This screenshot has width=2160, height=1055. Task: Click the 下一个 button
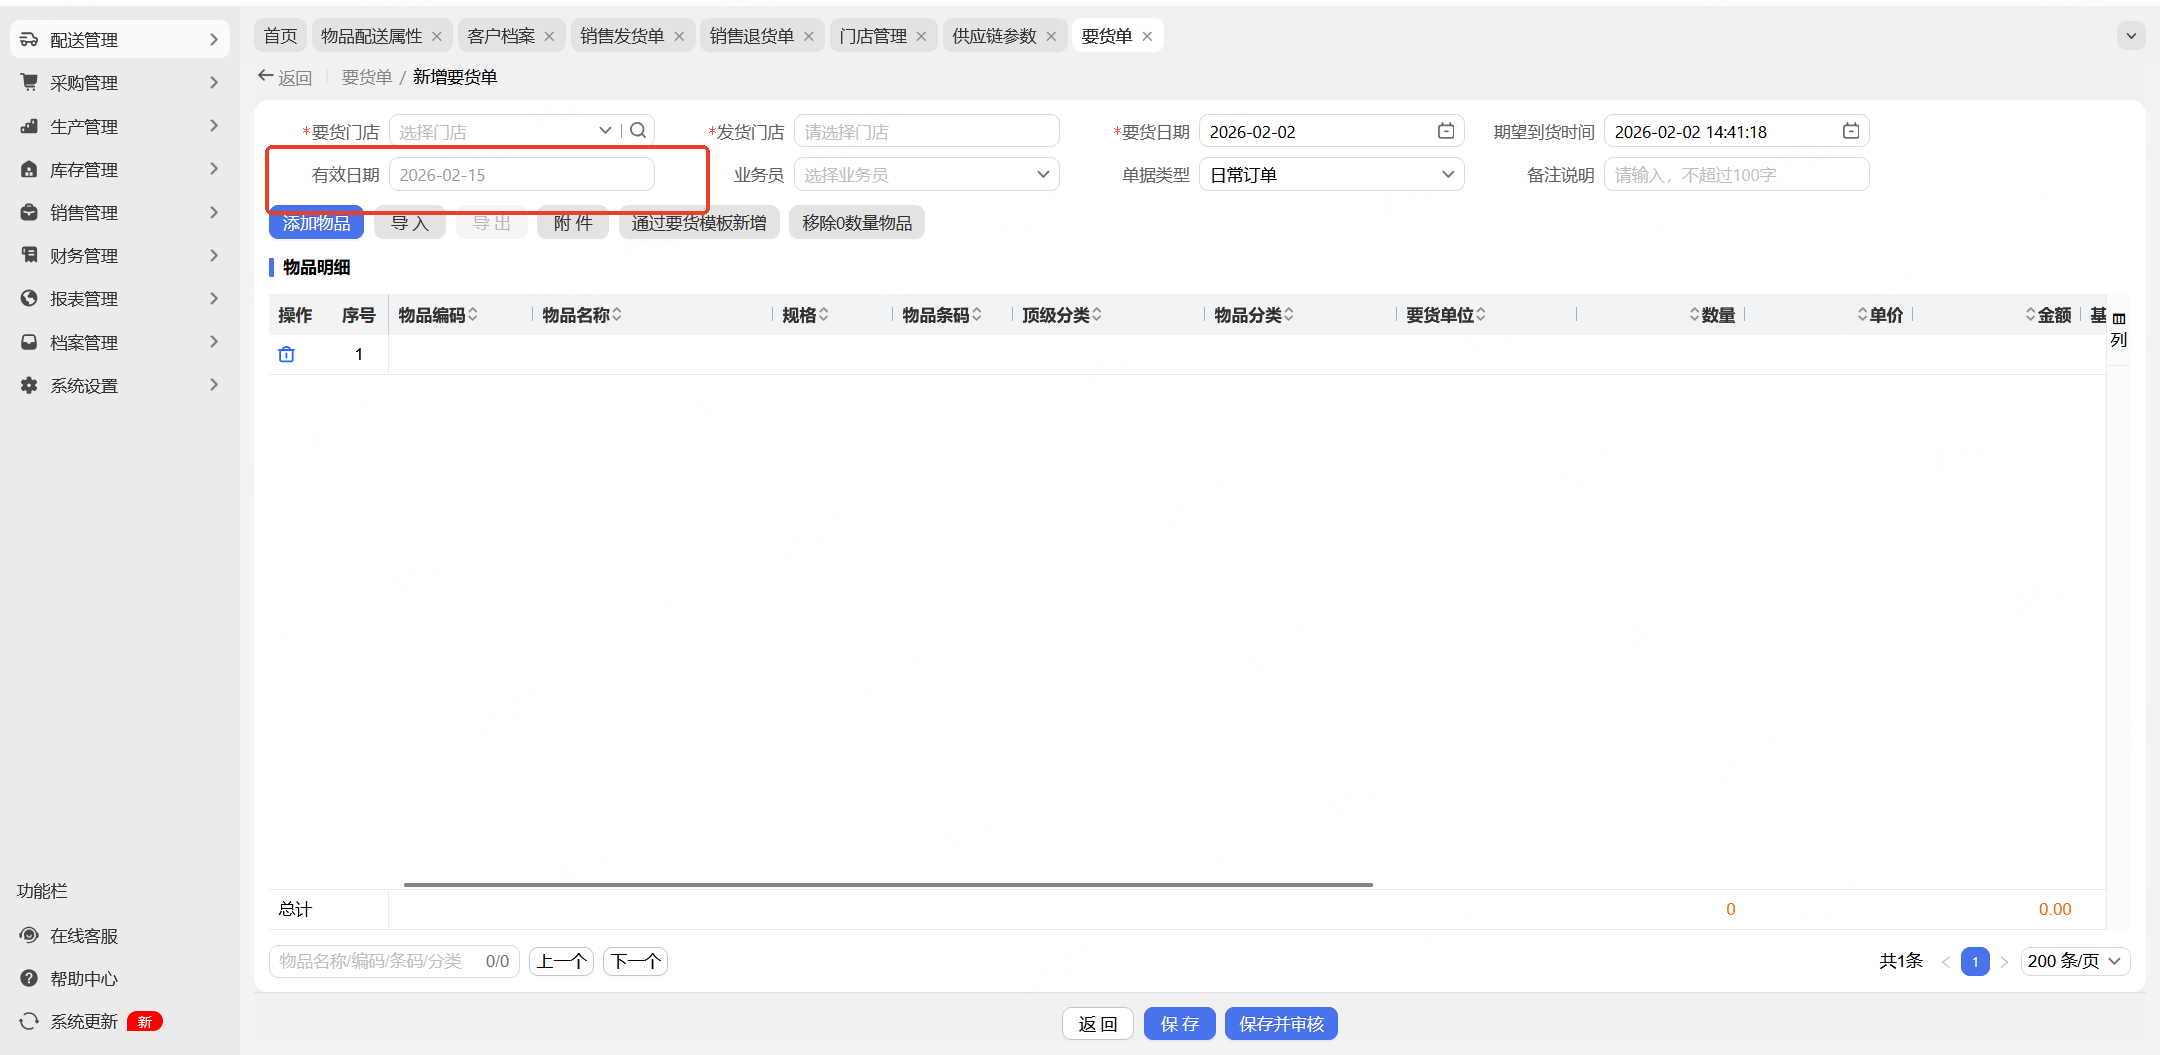635,961
